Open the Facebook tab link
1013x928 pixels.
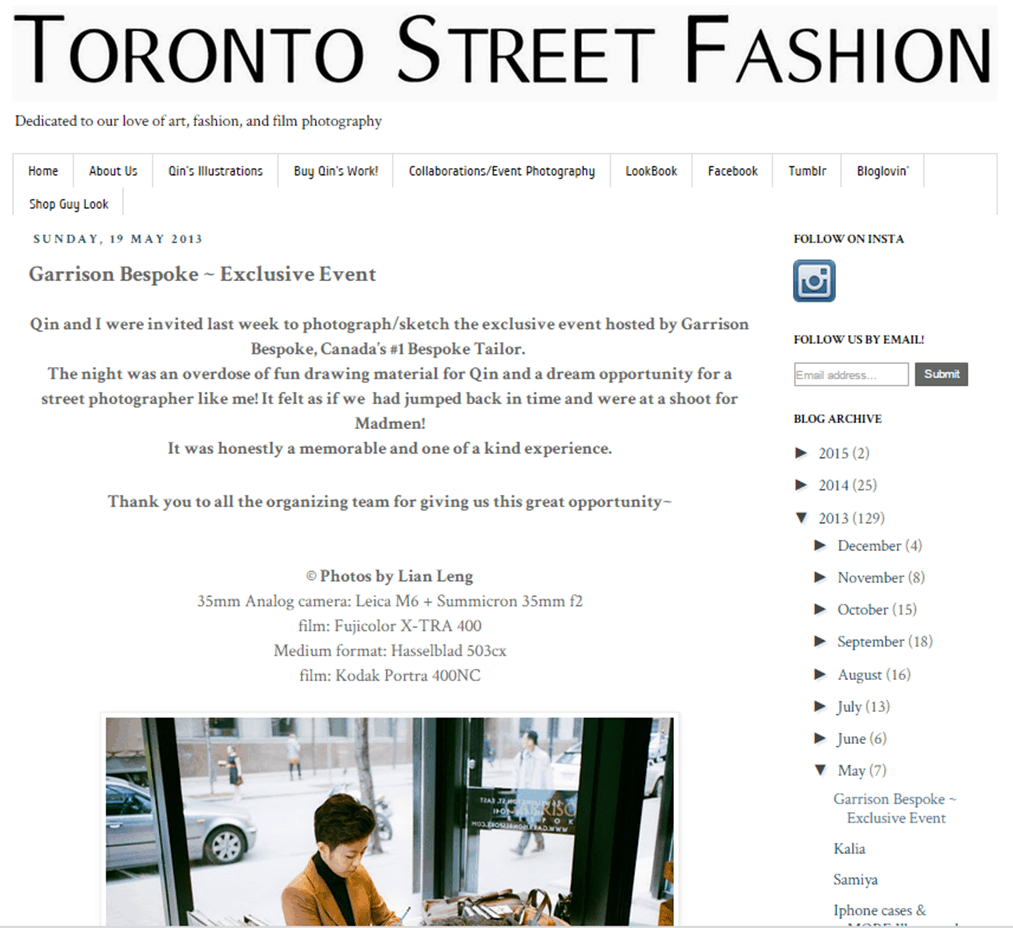pos(733,171)
